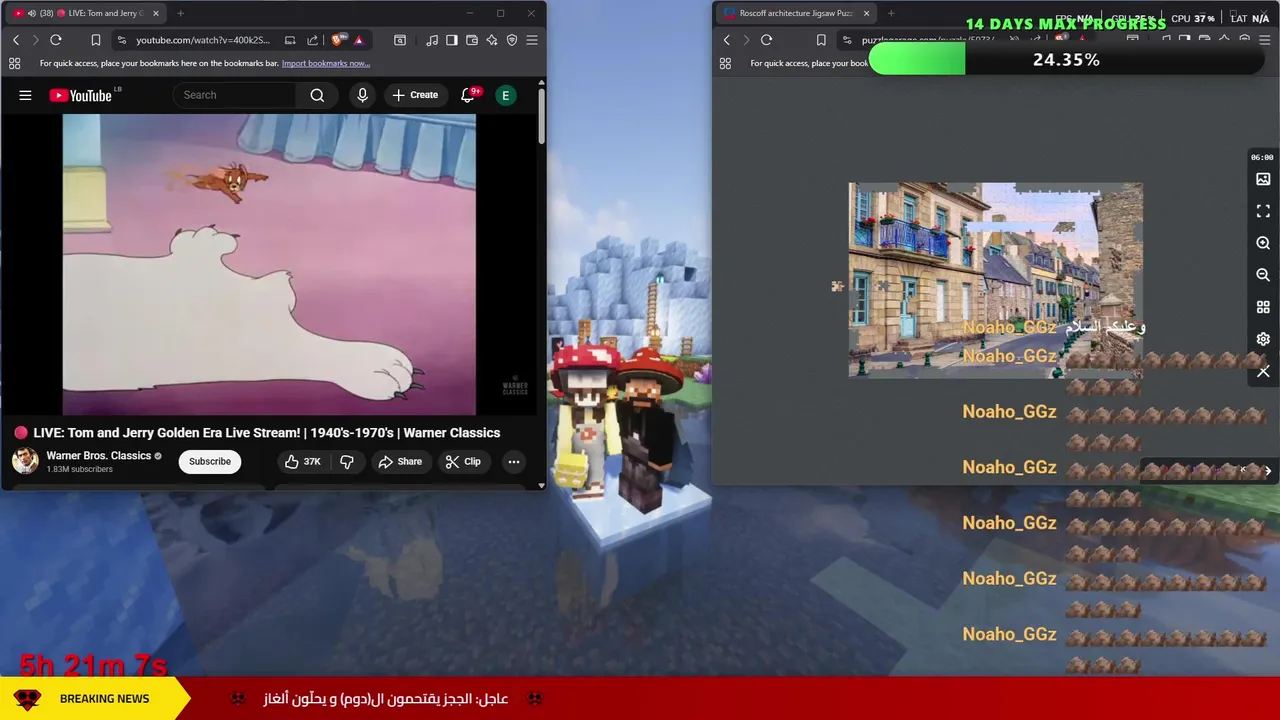Click Import bookmarks now link
The image size is (1280, 720).
[x=326, y=63]
